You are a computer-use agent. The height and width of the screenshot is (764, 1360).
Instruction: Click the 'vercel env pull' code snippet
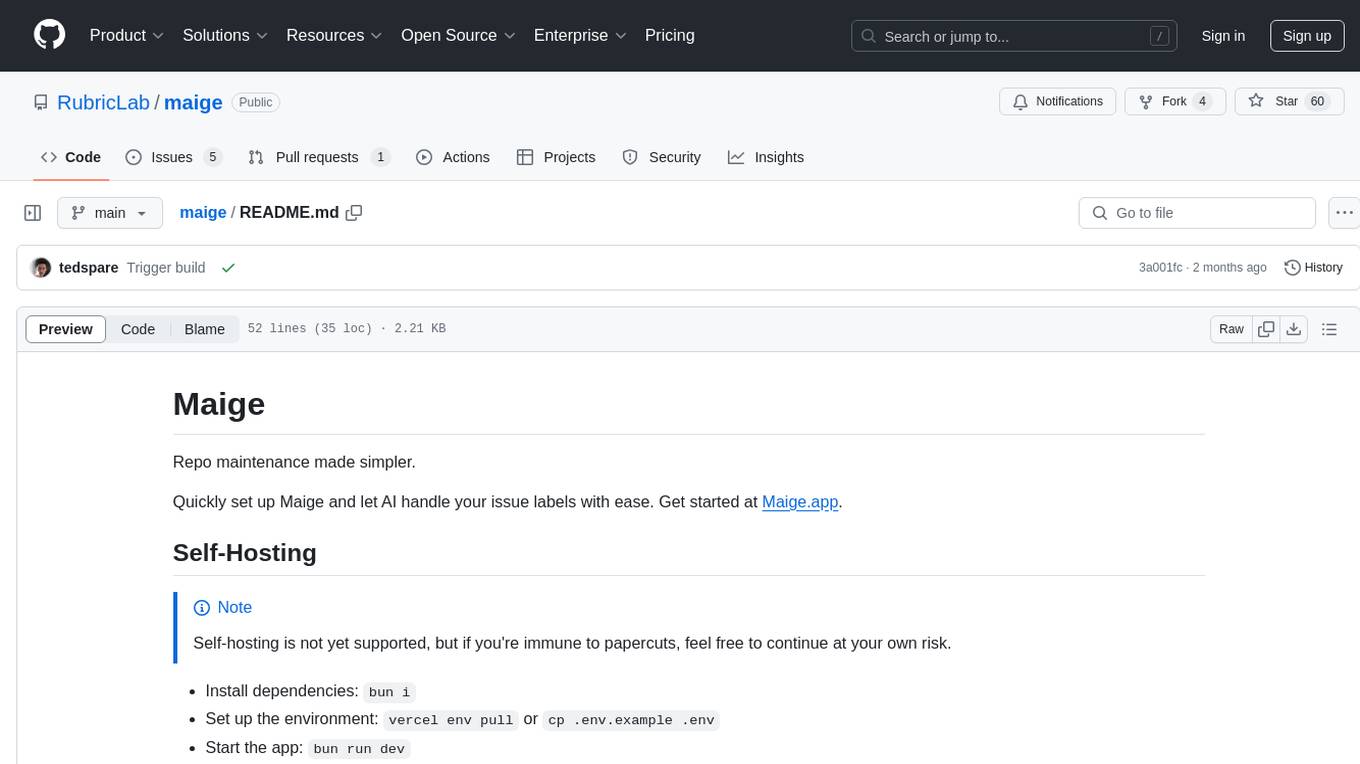pyautogui.click(x=451, y=720)
